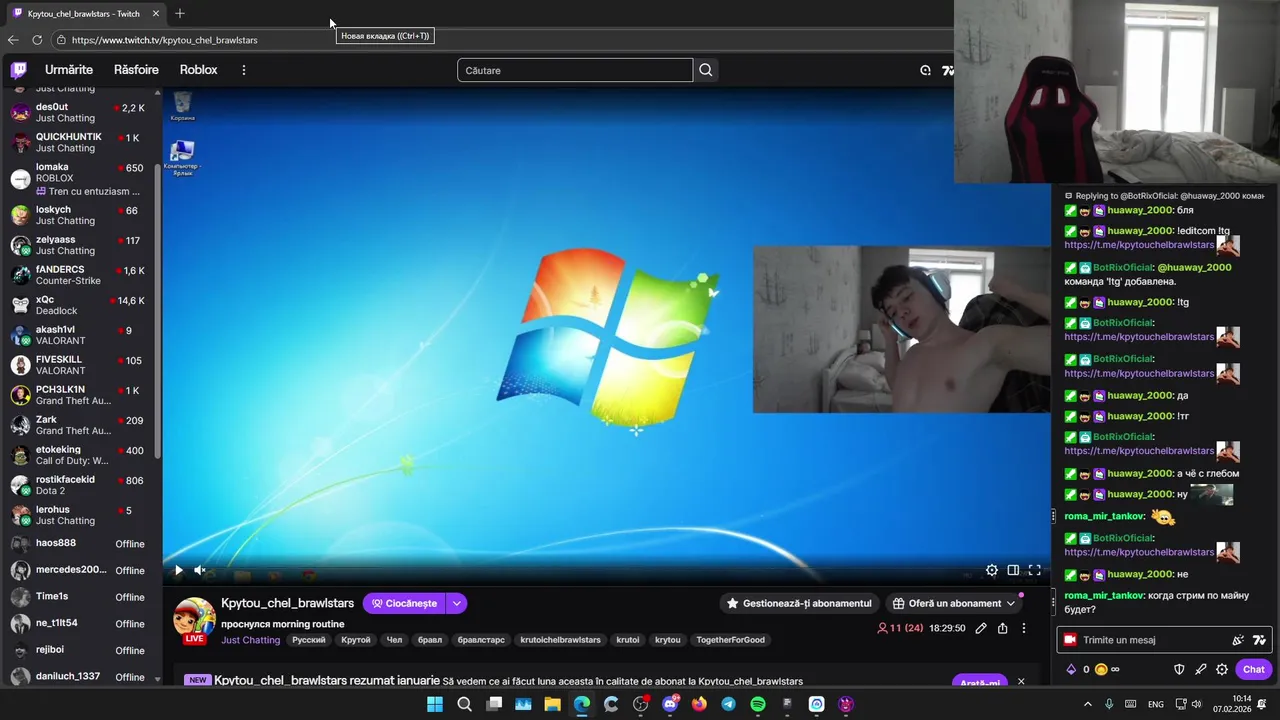Click the red camera icon in chat input
The height and width of the screenshot is (720, 1280).
[x=1070, y=640]
